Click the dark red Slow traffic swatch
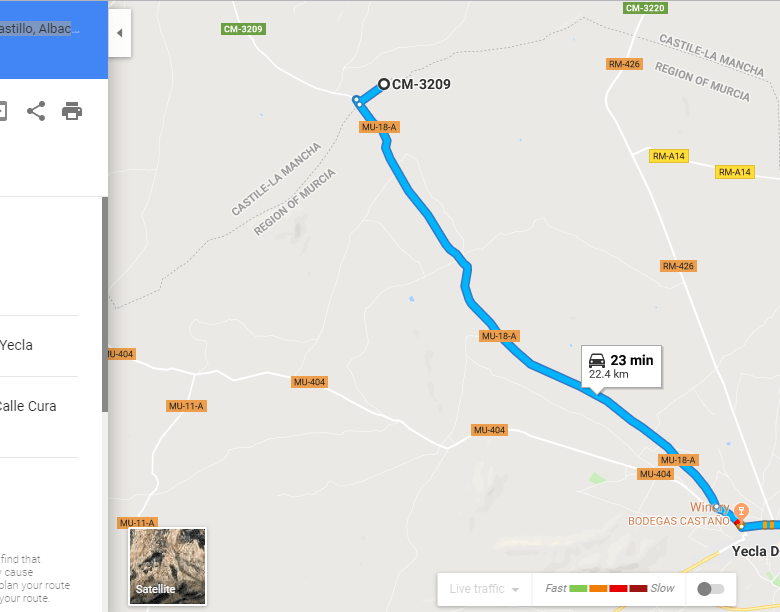780x612 pixels. tap(638, 589)
